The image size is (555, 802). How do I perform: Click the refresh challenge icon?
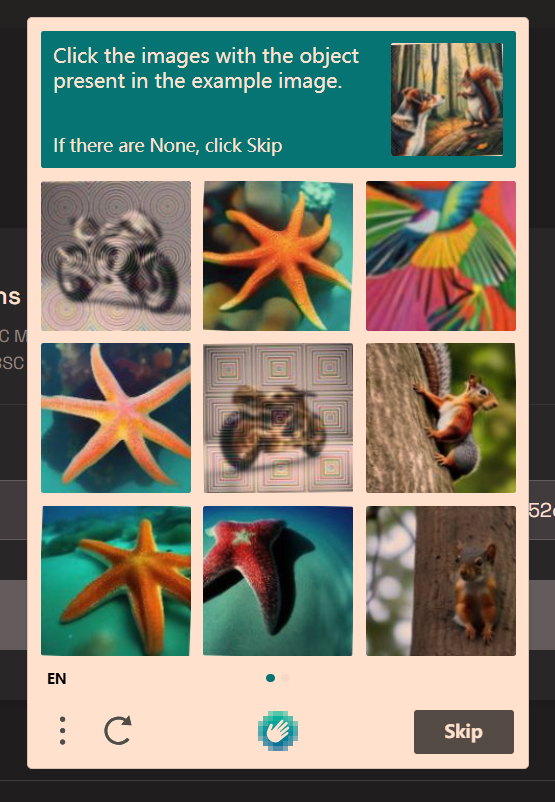point(118,730)
